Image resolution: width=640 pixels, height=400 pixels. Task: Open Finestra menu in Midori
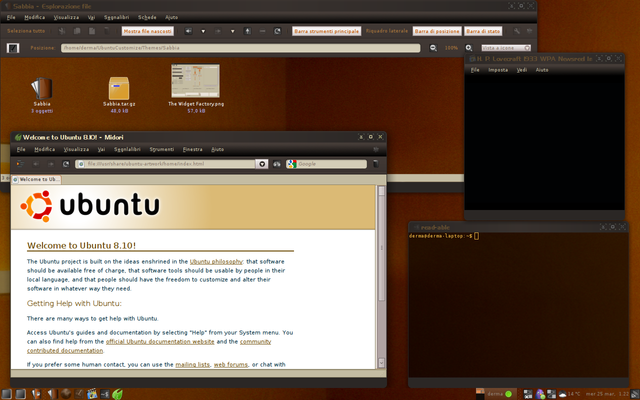(192, 149)
